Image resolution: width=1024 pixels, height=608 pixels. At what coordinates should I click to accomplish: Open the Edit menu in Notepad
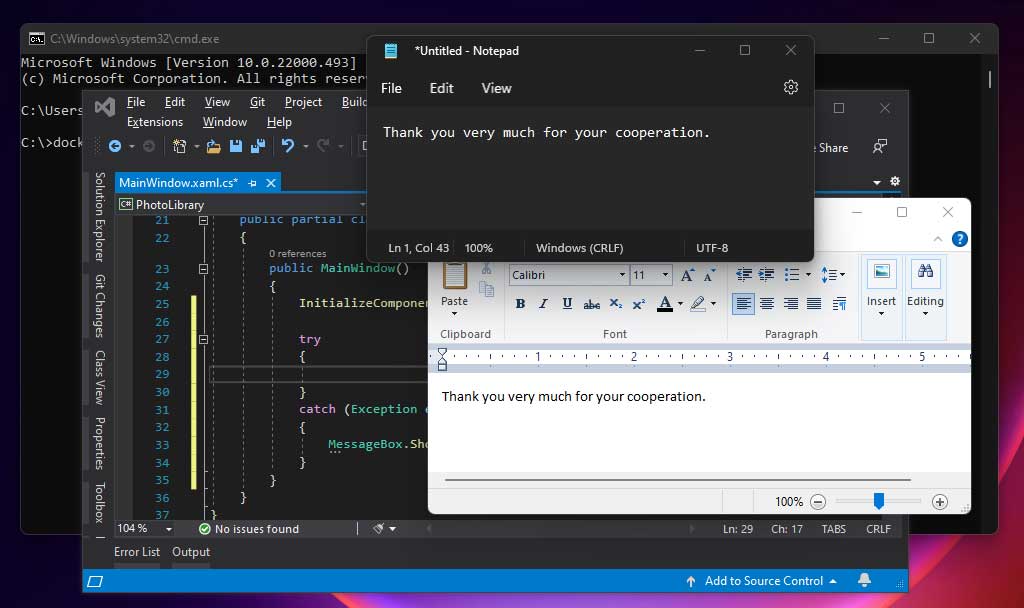441,88
